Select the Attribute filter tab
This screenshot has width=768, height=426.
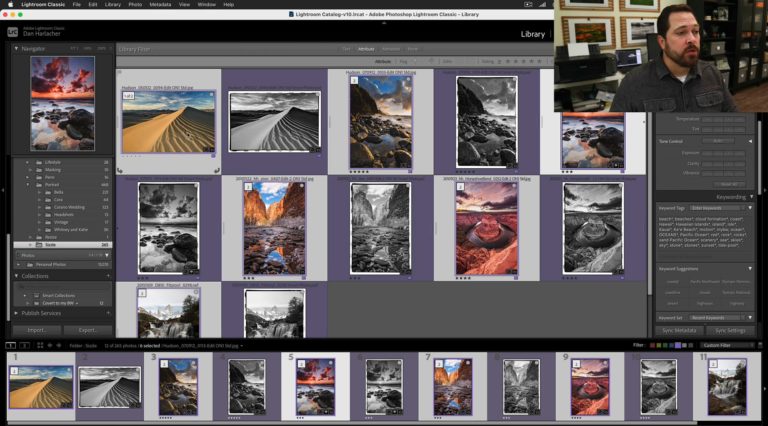pos(366,49)
